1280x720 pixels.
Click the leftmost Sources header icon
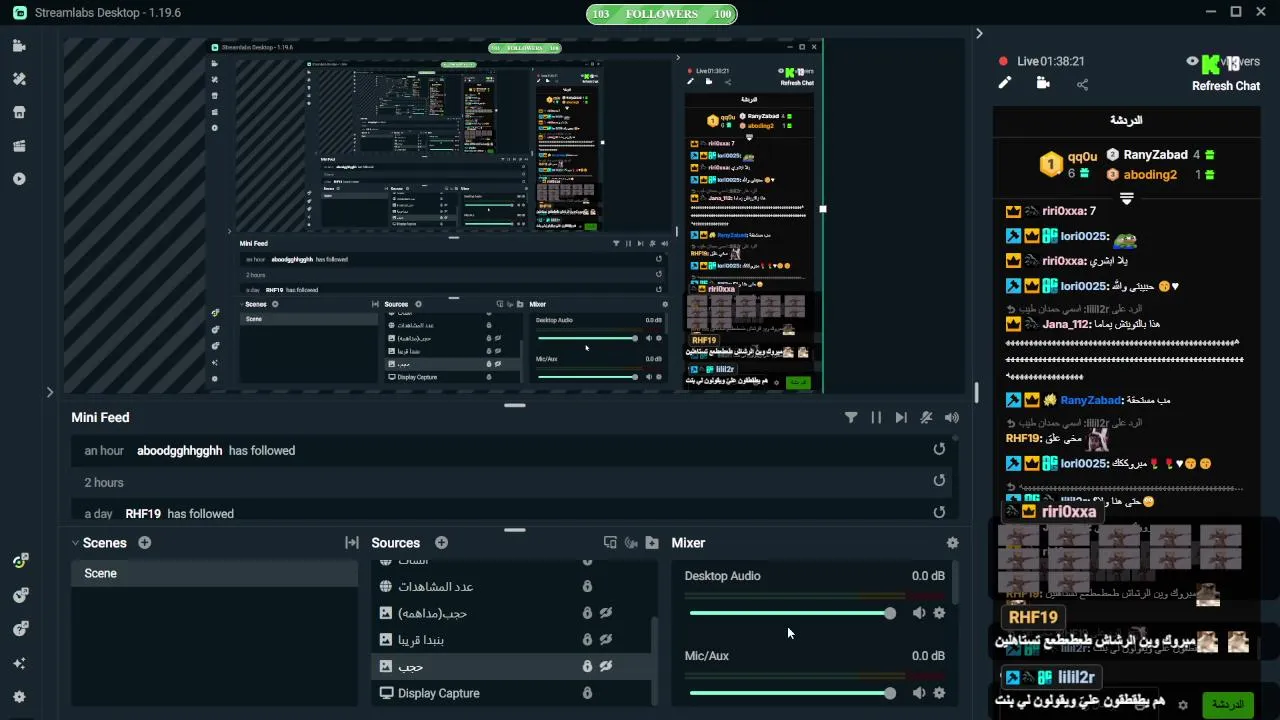click(x=610, y=543)
